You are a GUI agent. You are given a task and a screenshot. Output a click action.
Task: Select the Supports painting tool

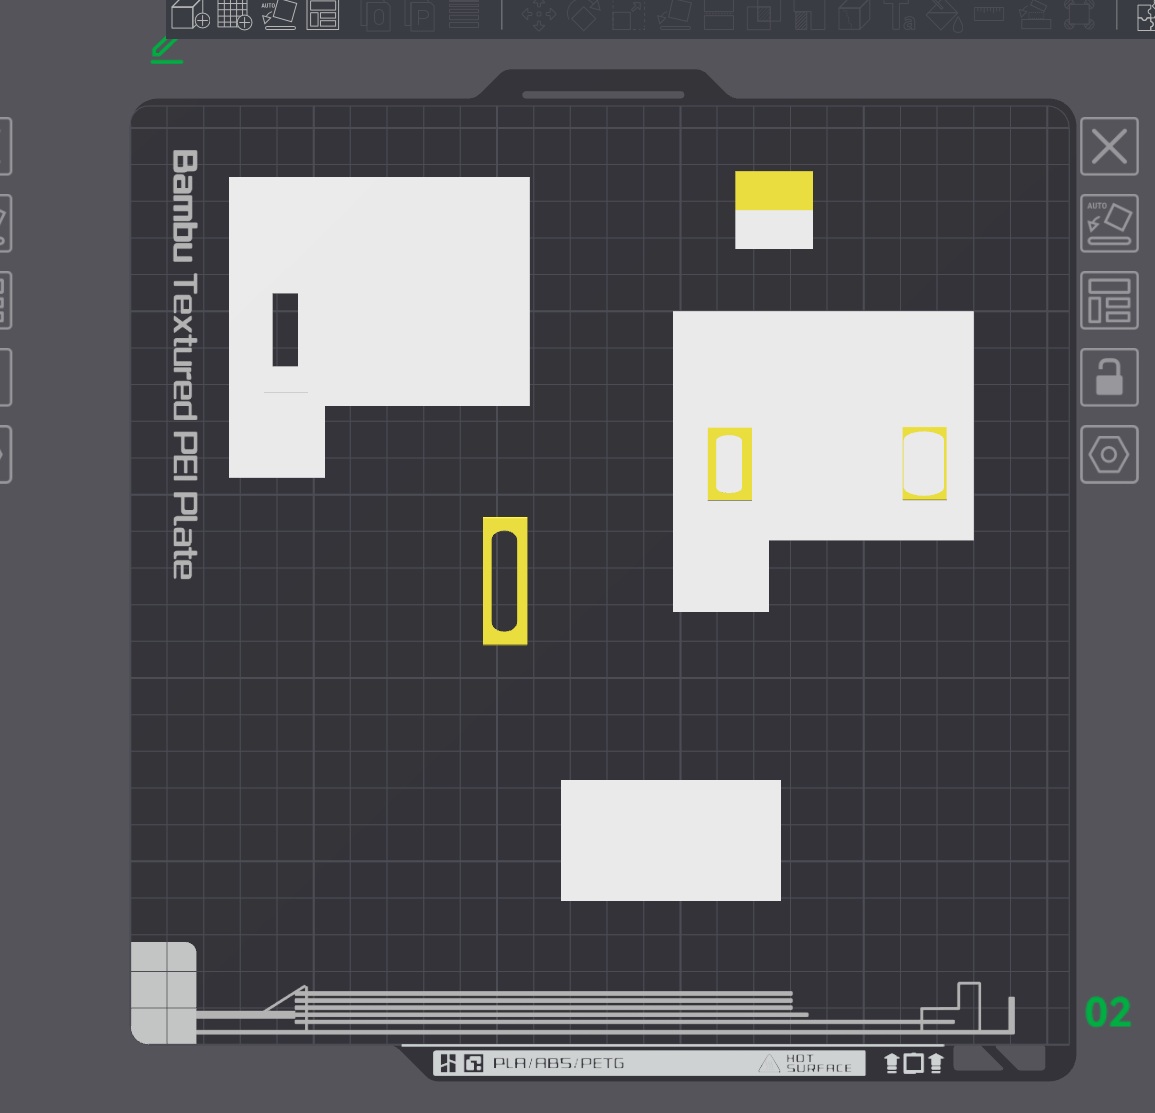[x=809, y=15]
